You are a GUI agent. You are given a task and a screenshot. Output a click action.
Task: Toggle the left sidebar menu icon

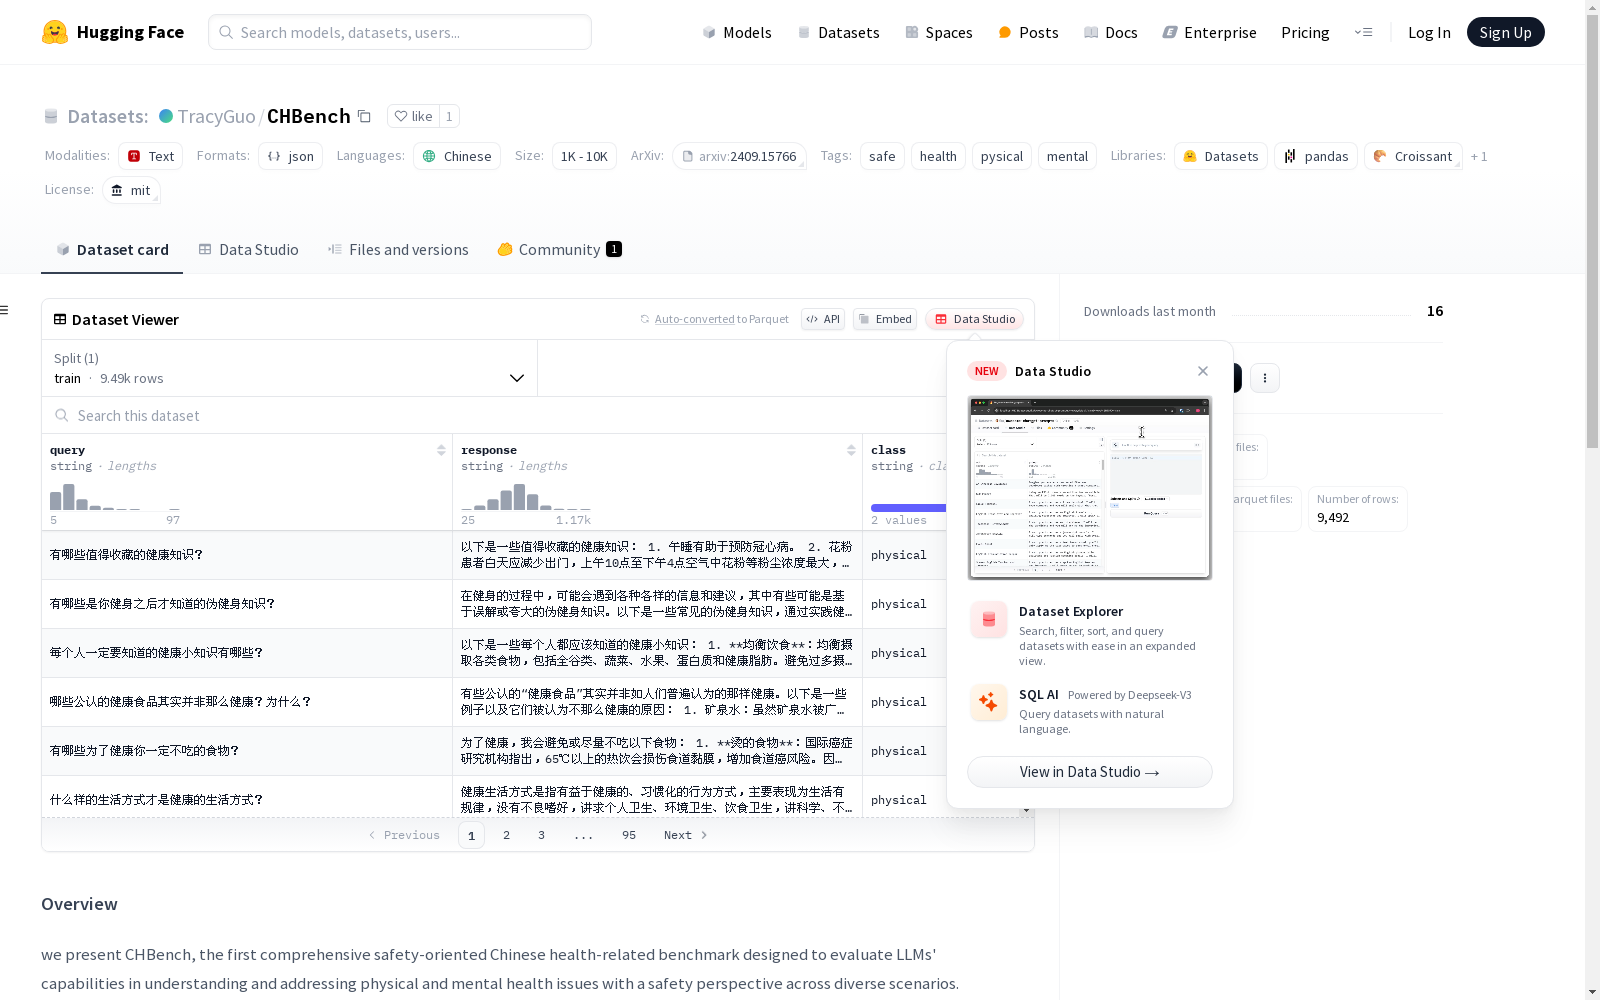[x=4, y=310]
